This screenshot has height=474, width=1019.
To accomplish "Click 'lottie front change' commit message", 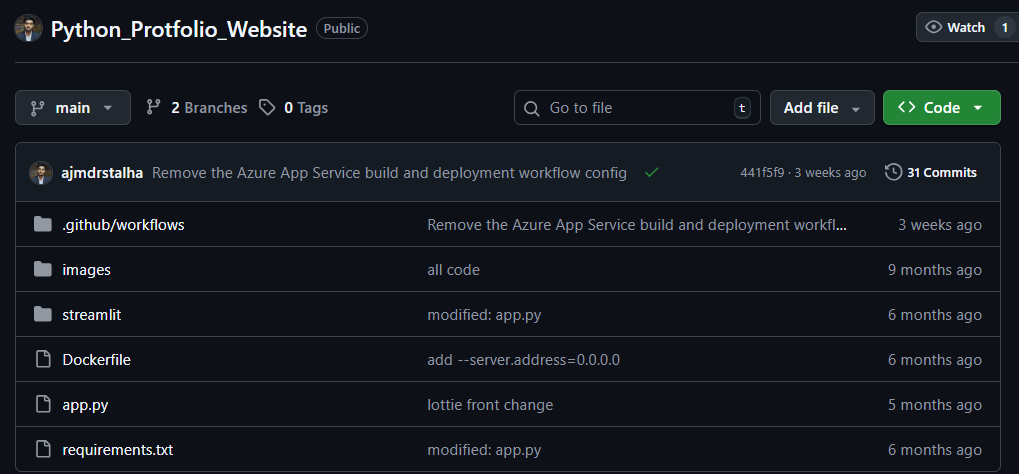I will [x=490, y=405].
